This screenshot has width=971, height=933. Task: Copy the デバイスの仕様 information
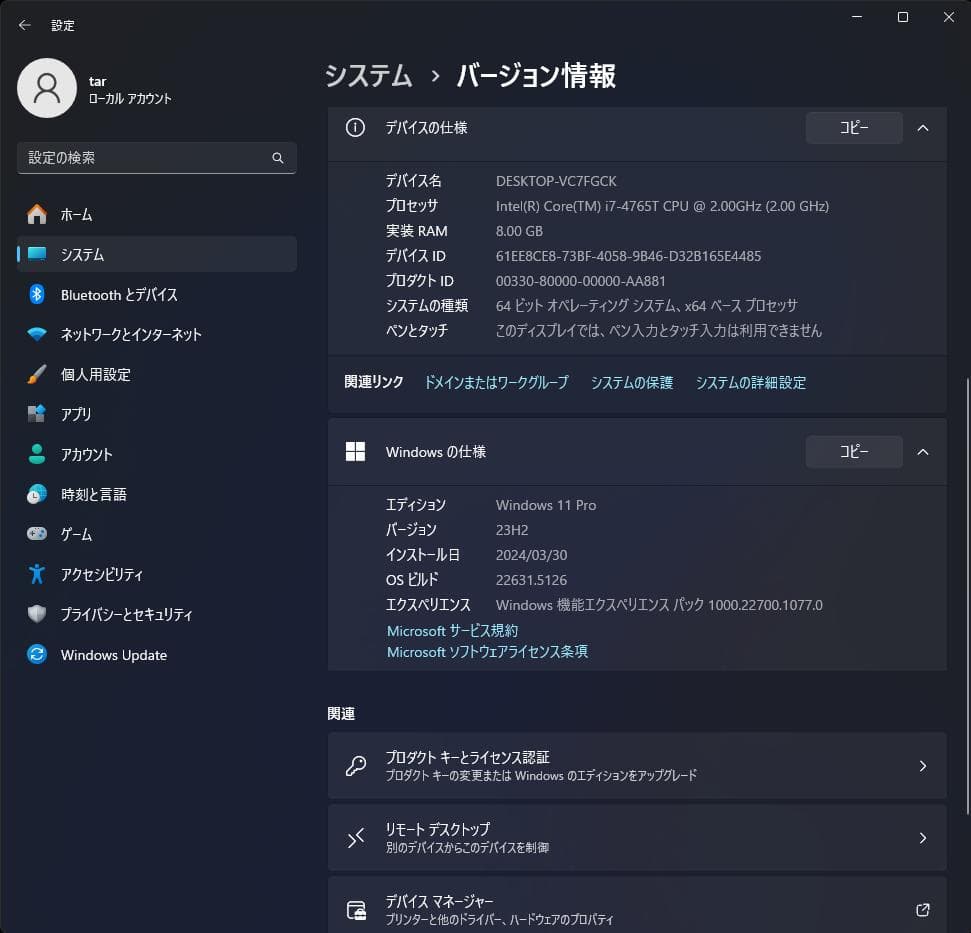(853, 127)
